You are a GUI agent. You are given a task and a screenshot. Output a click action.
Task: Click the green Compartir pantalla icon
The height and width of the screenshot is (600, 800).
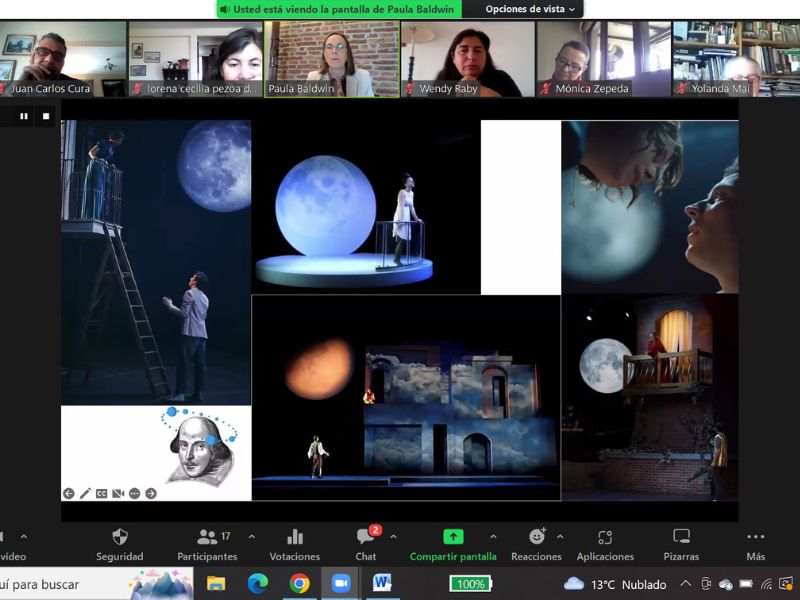coord(453,537)
